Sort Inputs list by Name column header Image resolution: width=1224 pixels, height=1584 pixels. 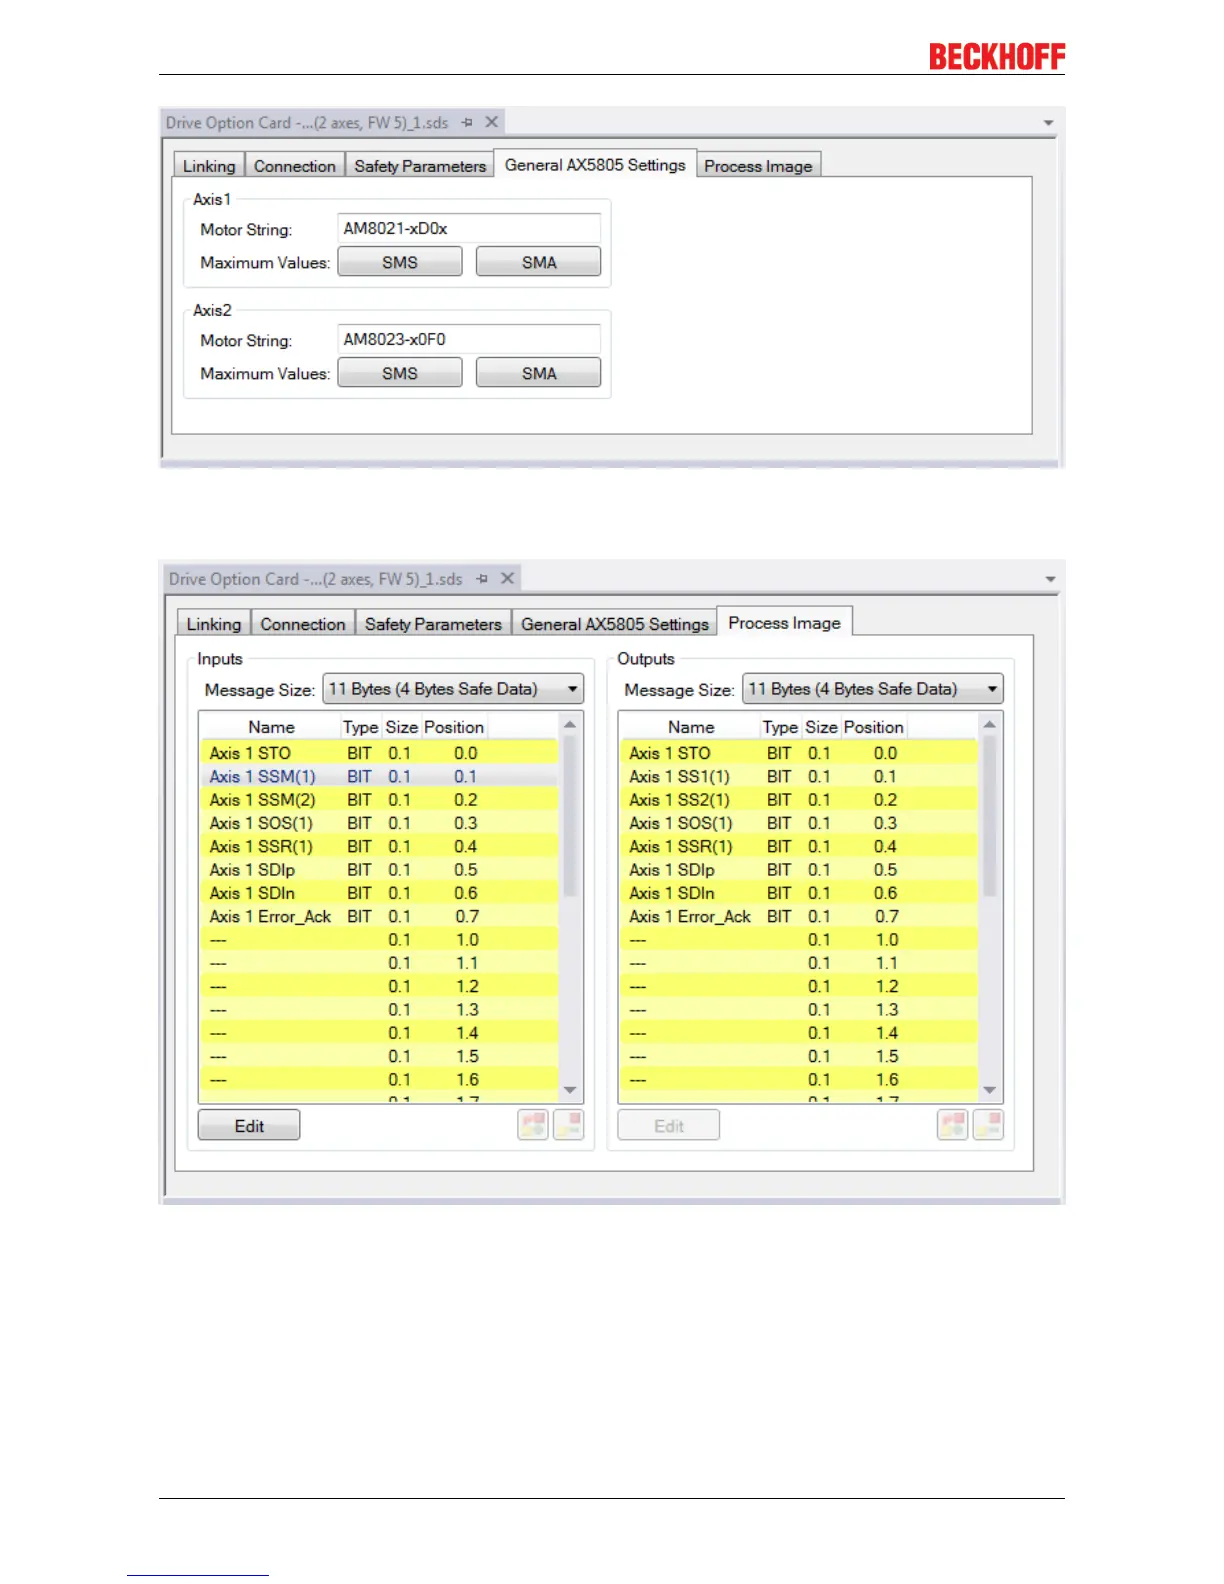(271, 727)
